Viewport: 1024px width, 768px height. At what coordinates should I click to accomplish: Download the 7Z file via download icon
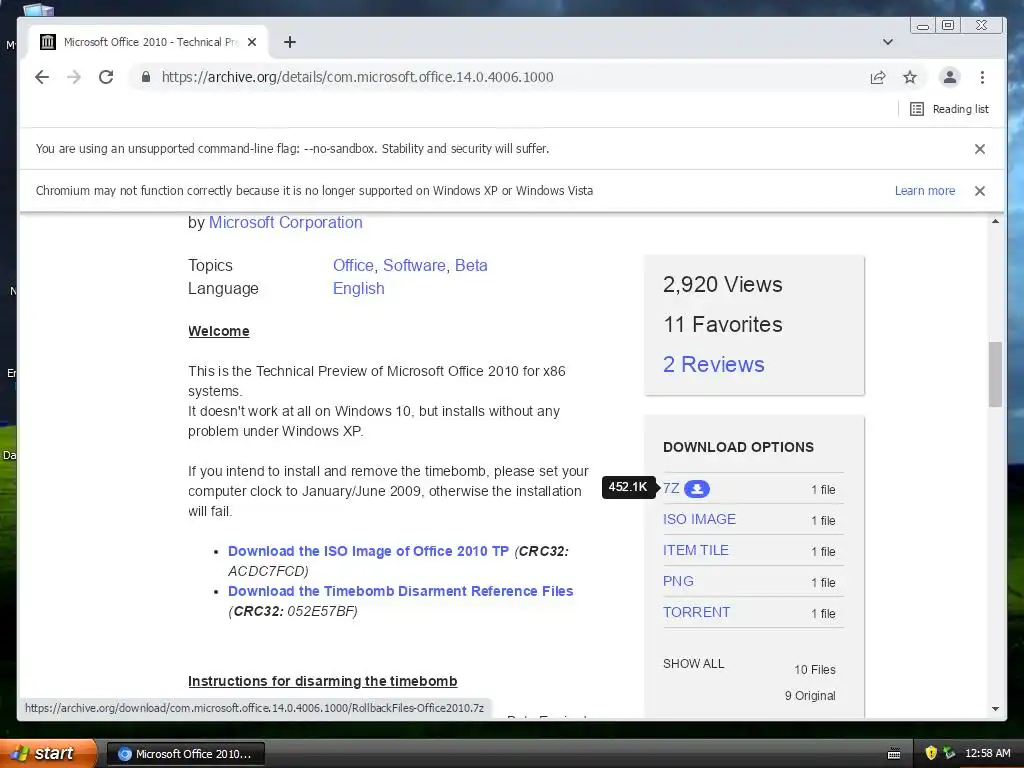click(x=697, y=488)
